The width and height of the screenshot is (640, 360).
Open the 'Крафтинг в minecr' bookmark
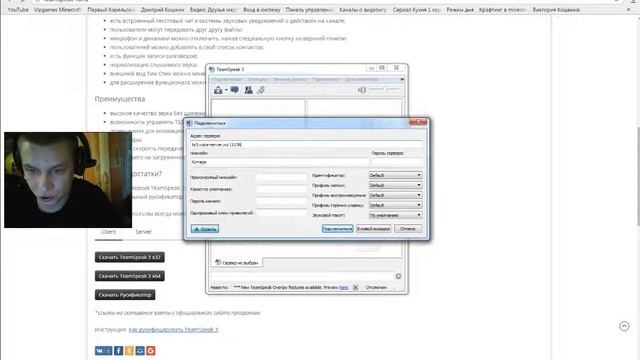pos(503,9)
